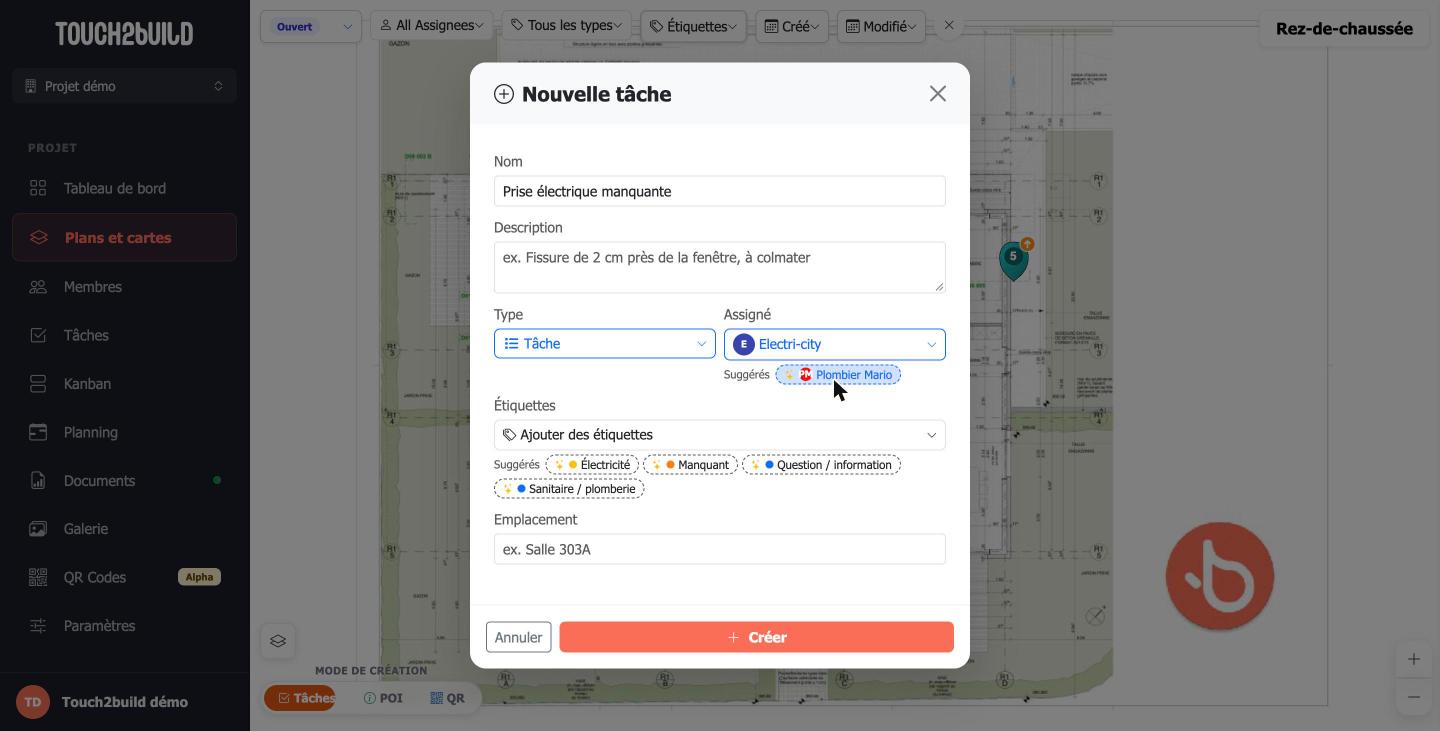The width and height of the screenshot is (1440, 731).
Task: Click the Paramètres sliders icon
Action: point(38,626)
